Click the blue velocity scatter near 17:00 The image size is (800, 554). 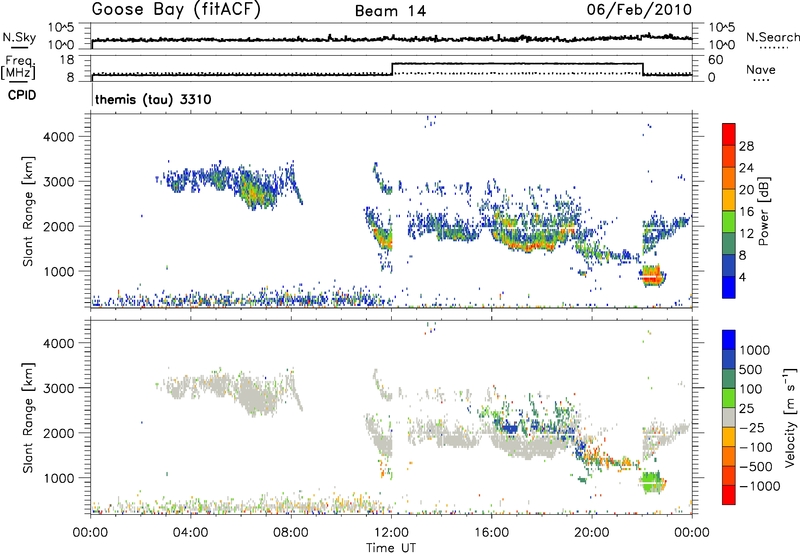(x=510, y=427)
